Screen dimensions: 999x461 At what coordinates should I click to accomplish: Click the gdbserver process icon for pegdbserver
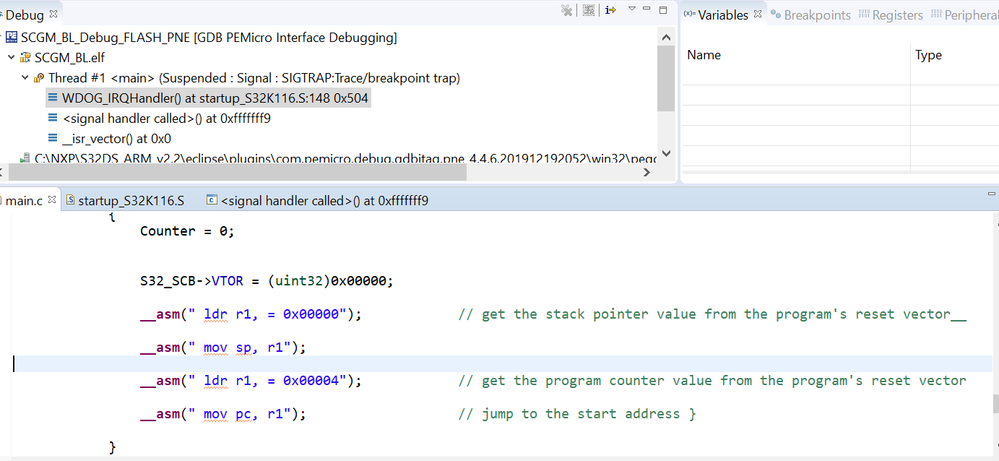tap(25, 156)
